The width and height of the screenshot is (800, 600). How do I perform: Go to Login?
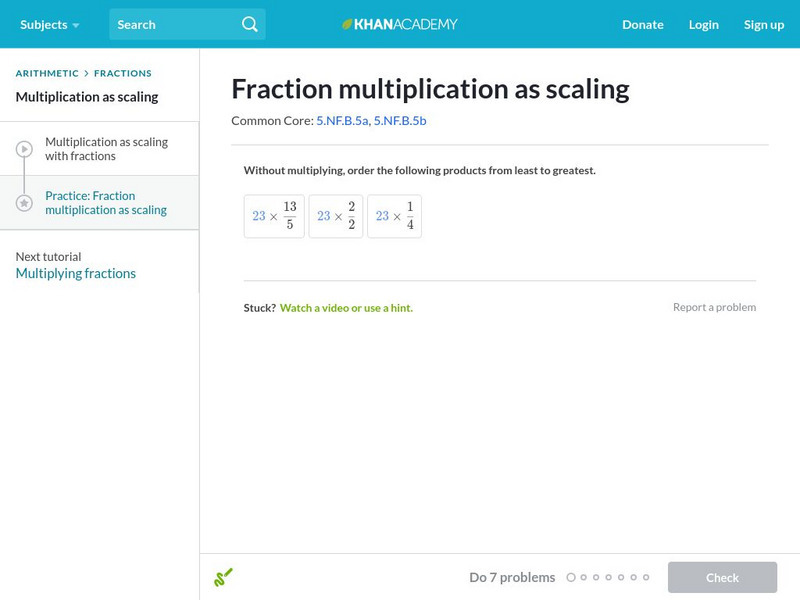[703, 24]
